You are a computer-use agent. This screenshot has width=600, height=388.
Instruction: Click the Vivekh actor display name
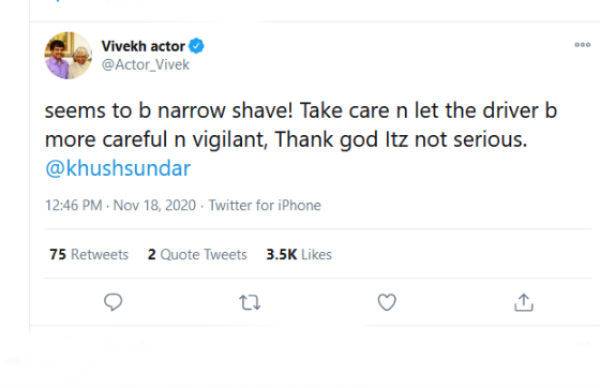coord(143,46)
